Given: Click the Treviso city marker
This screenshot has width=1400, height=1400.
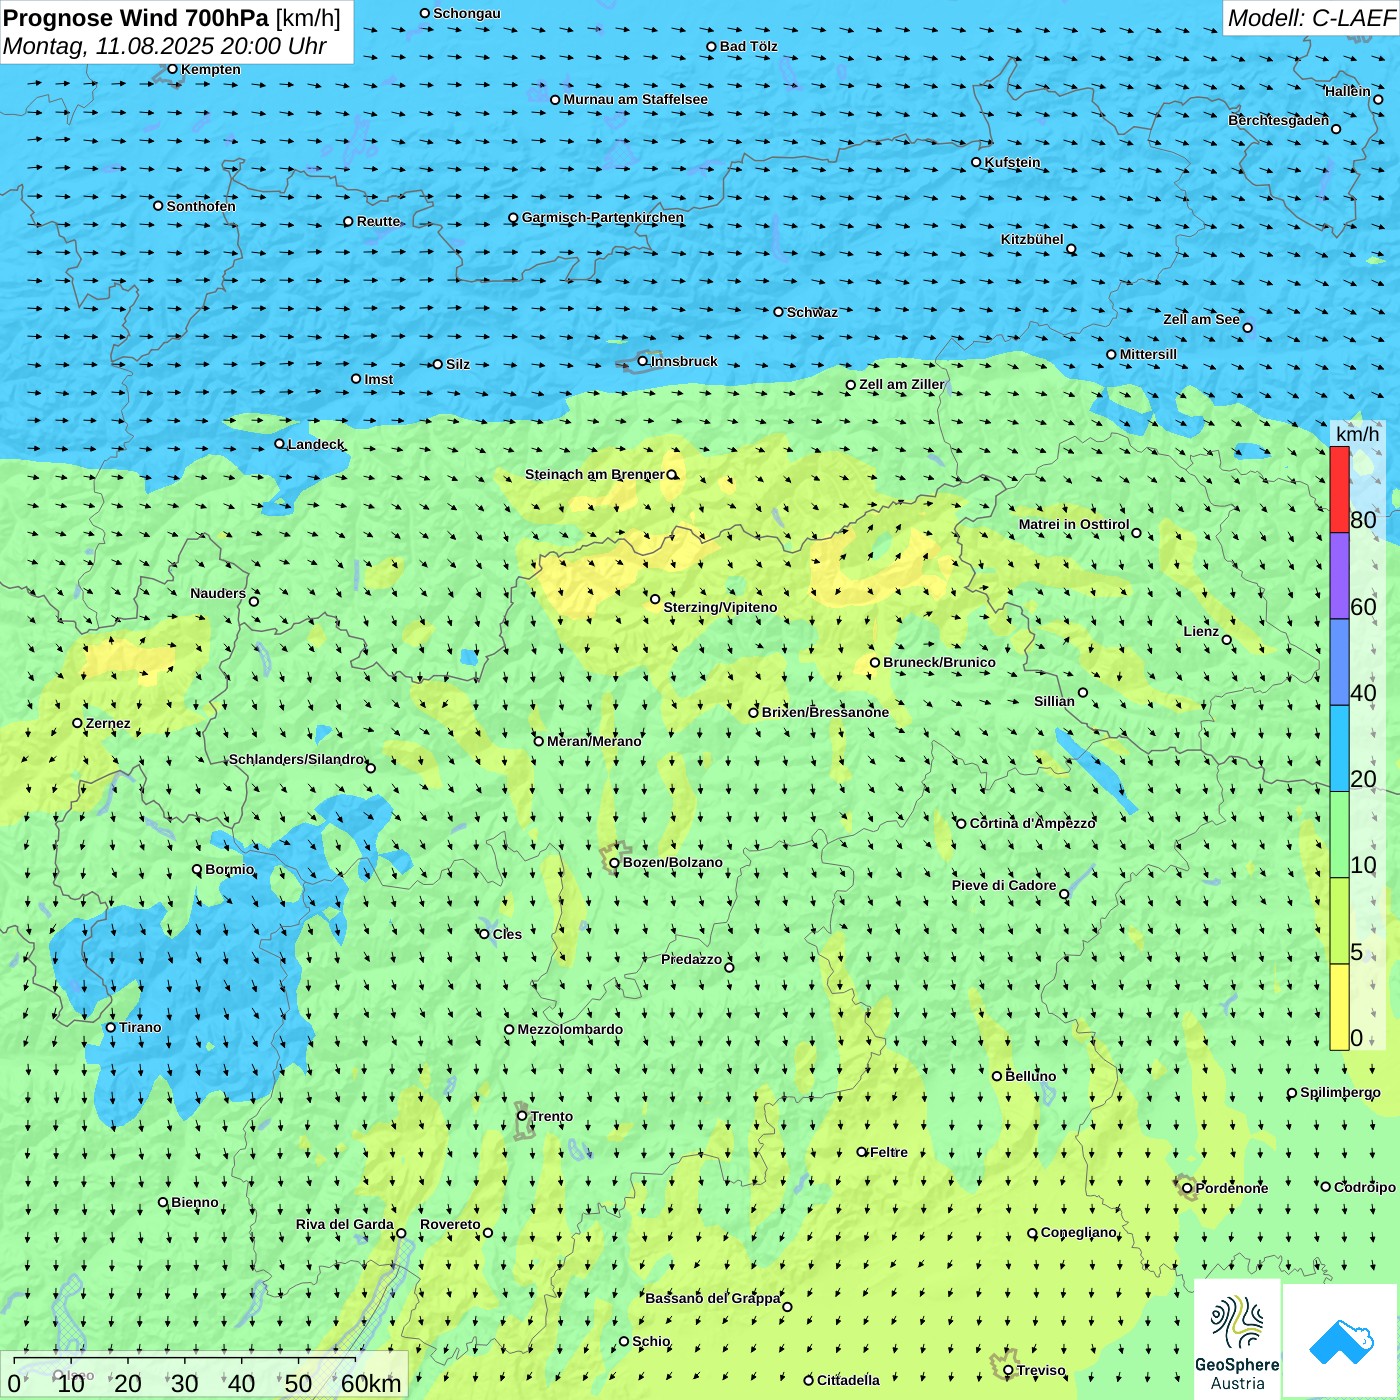Looking at the screenshot, I should tap(1008, 1370).
